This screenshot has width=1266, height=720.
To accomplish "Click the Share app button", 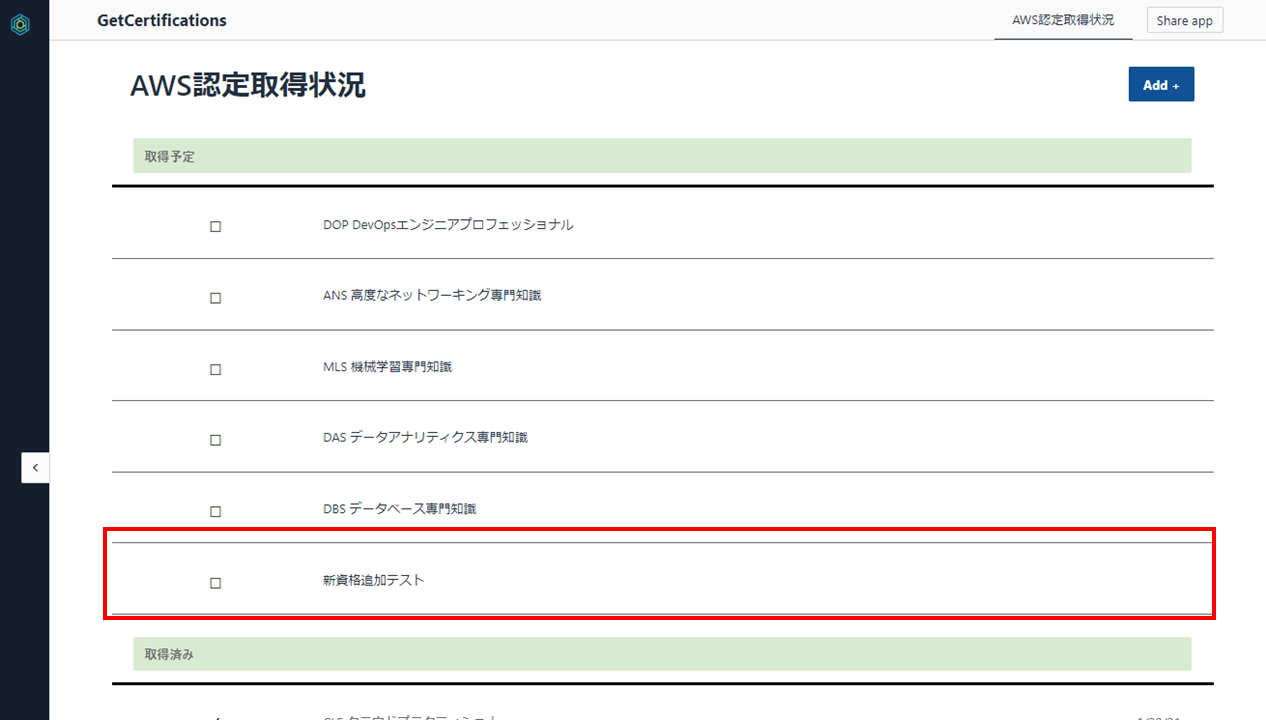I will (x=1185, y=20).
